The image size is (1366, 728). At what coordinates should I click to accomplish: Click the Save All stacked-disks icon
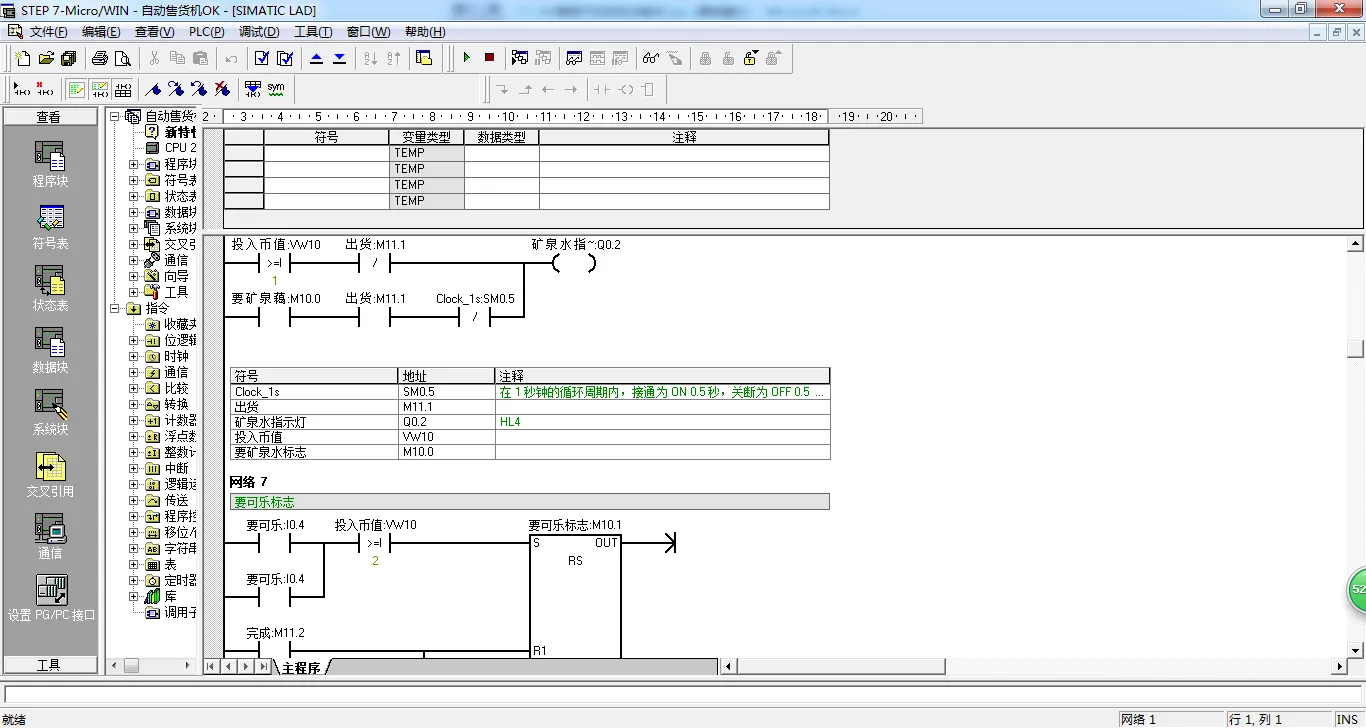coord(69,58)
